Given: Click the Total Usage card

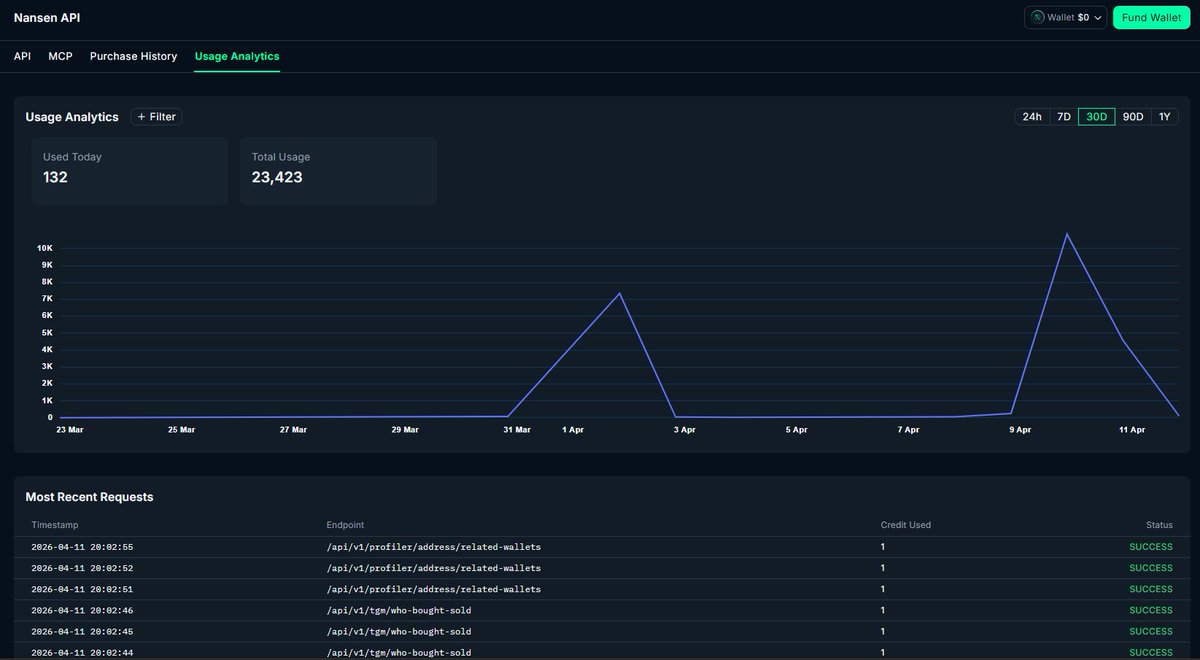Looking at the screenshot, I should tap(338, 171).
